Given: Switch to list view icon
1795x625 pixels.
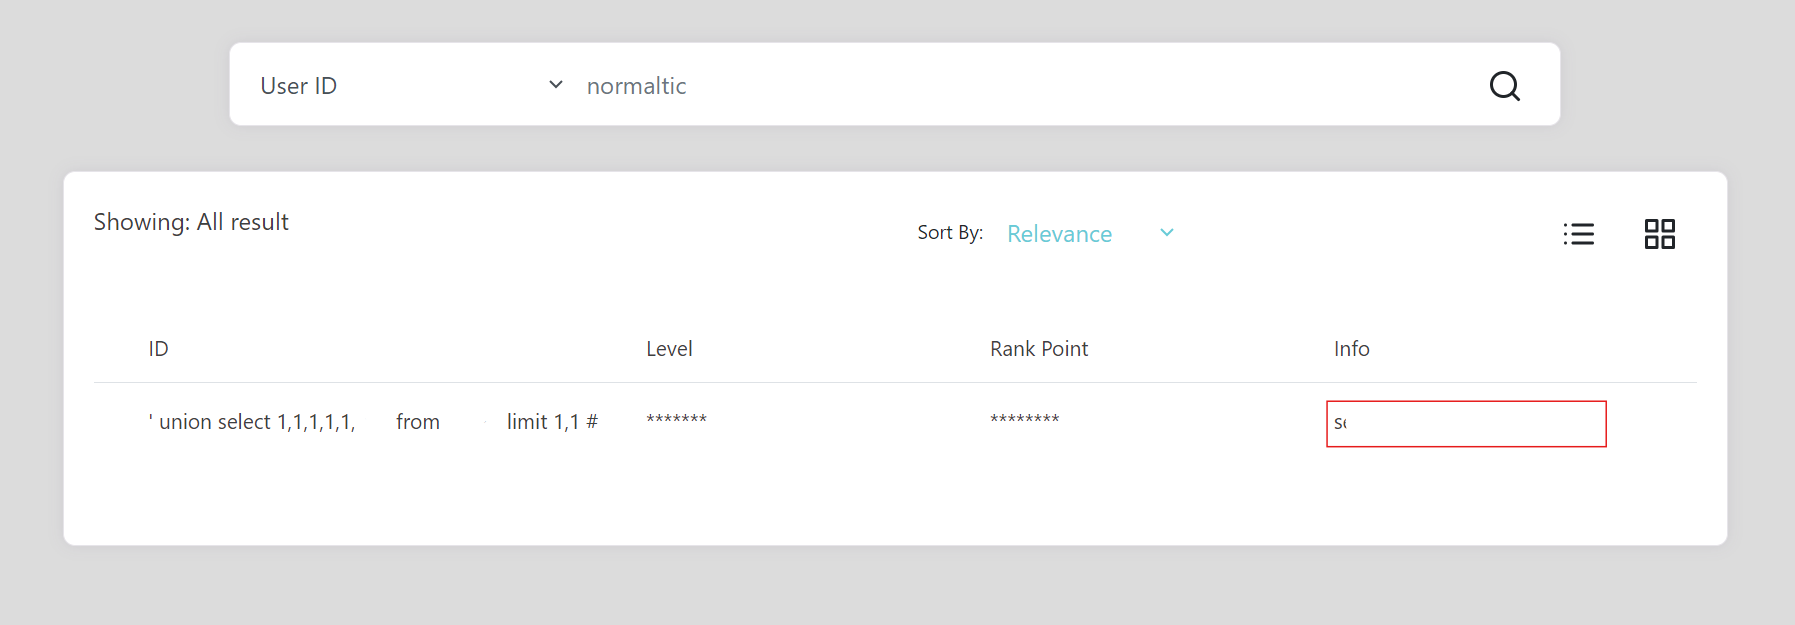Looking at the screenshot, I should (x=1579, y=234).
